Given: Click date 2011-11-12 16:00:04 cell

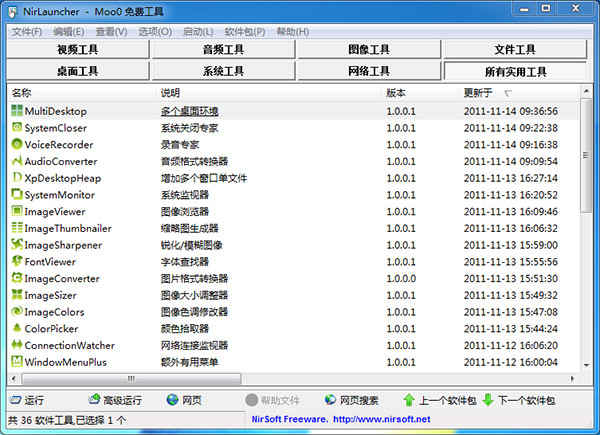Looking at the screenshot, I should (511, 362).
